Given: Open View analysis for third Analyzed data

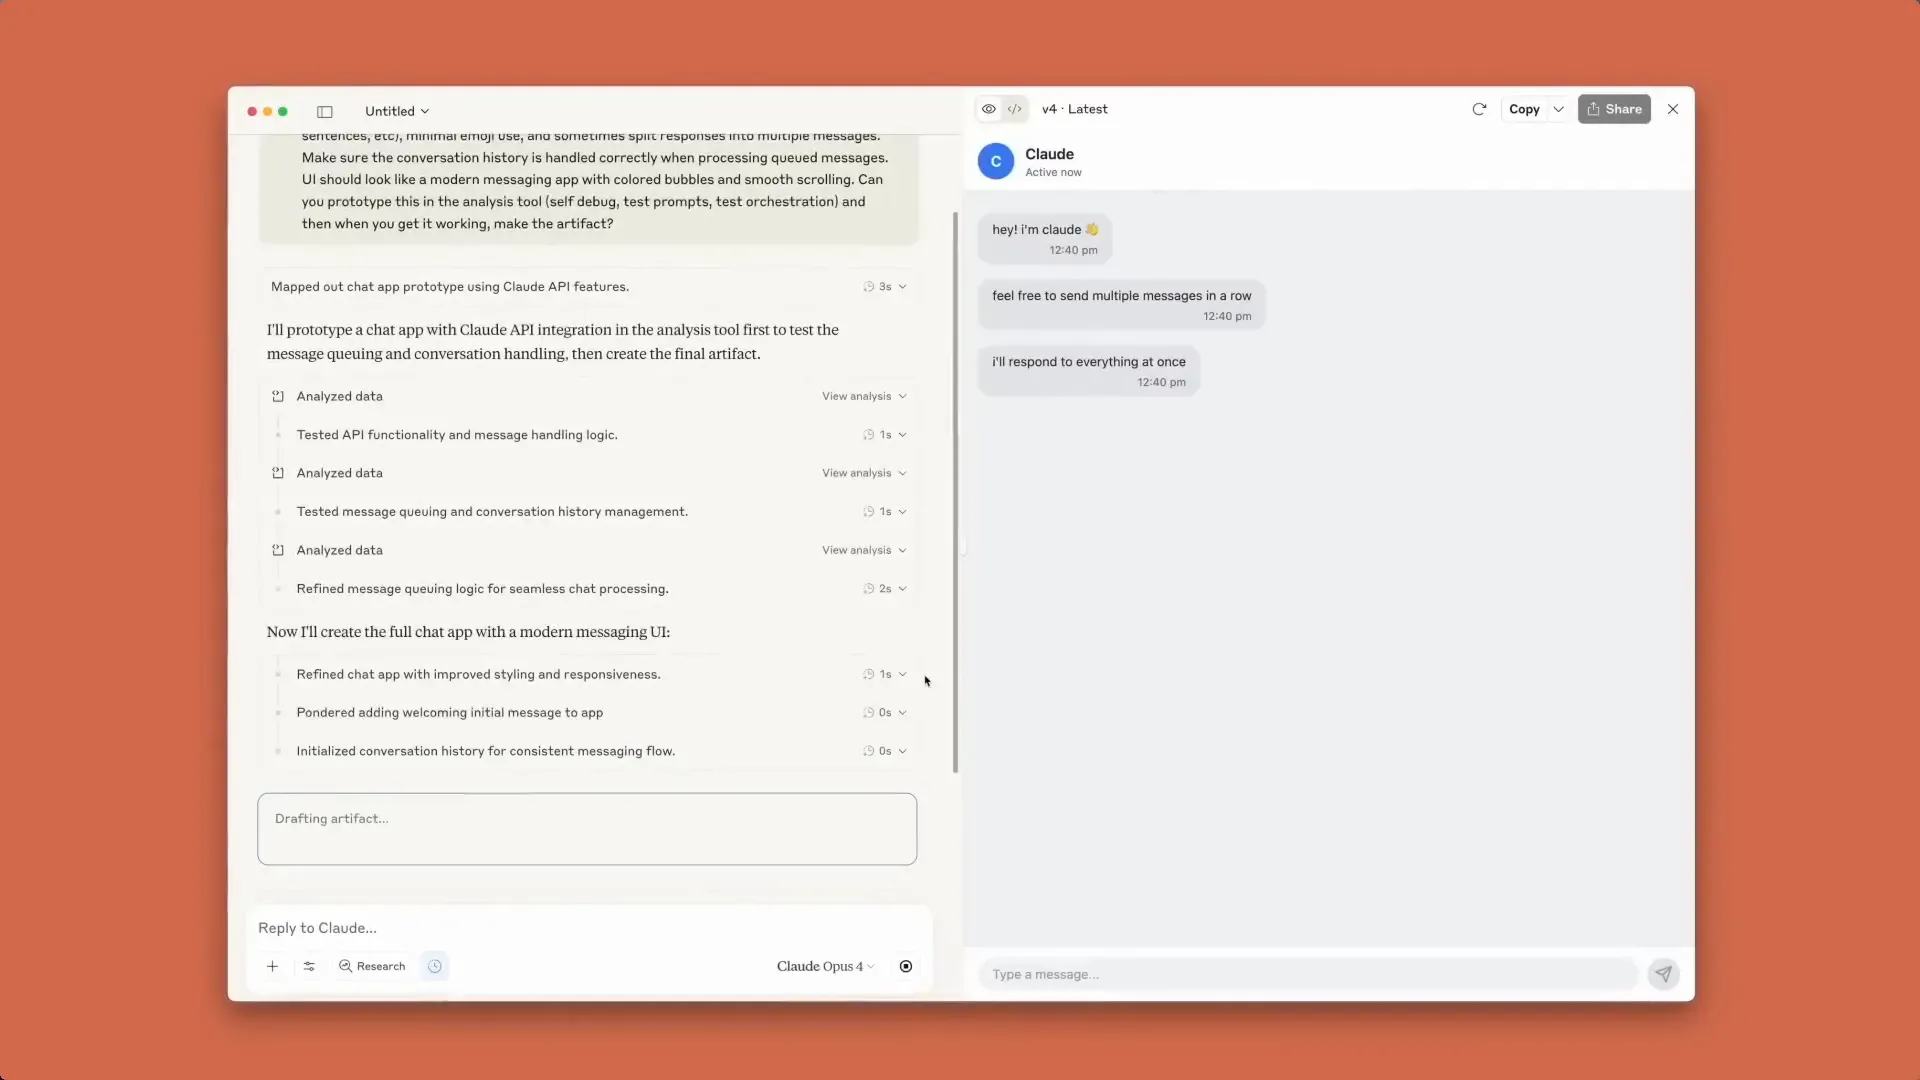Looking at the screenshot, I should click(x=863, y=551).
